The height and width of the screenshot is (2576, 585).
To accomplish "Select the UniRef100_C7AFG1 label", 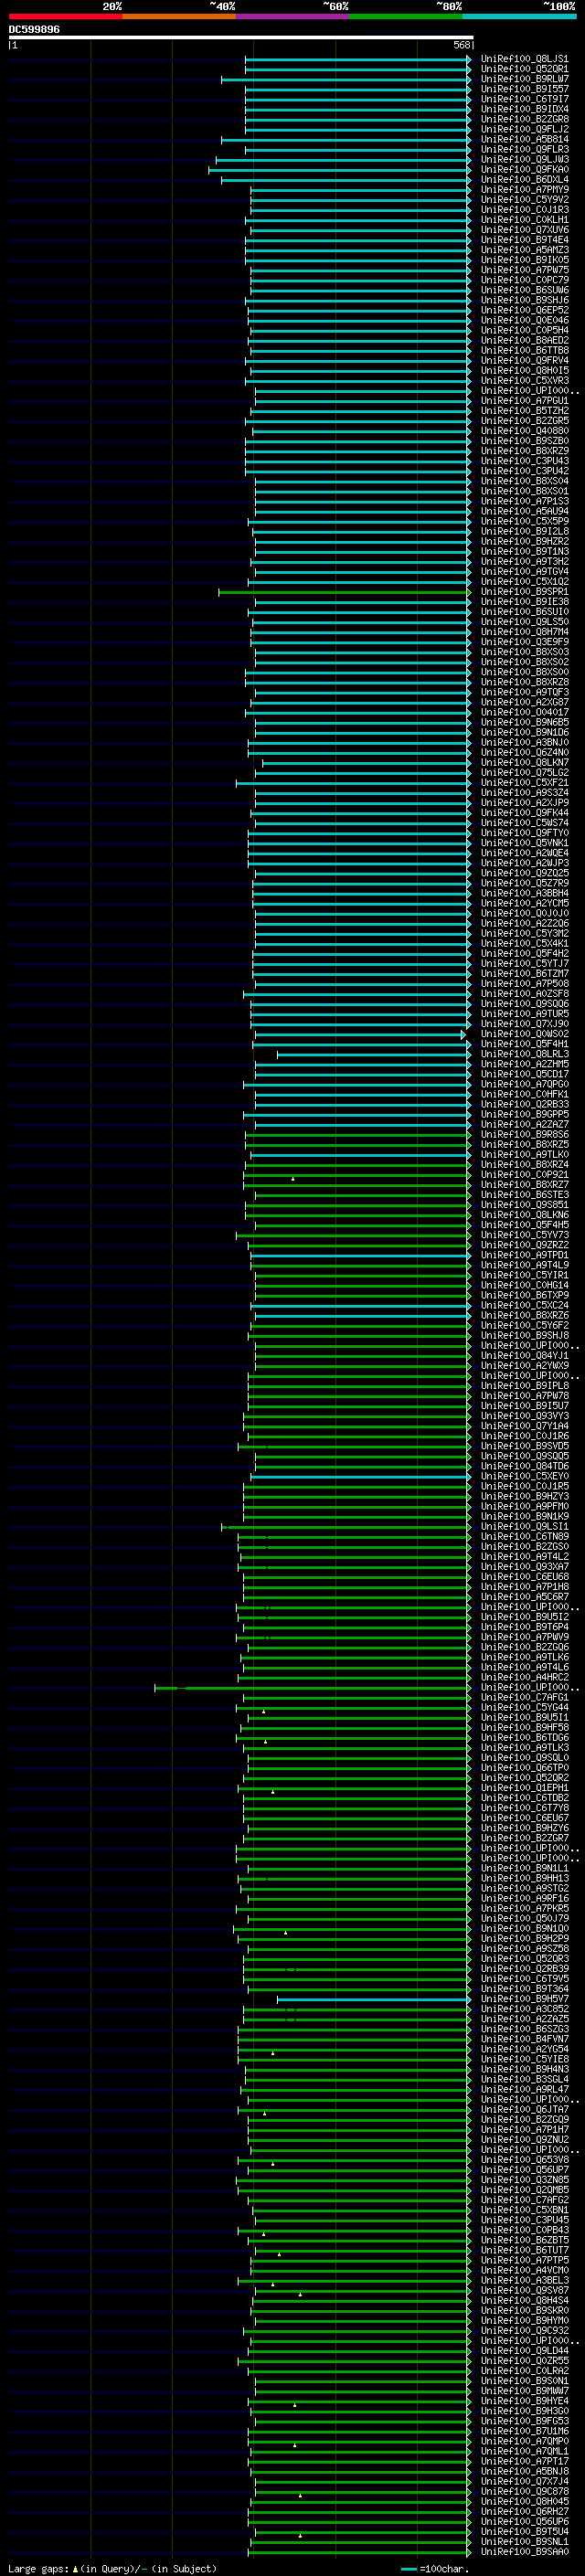I will click(525, 1697).
